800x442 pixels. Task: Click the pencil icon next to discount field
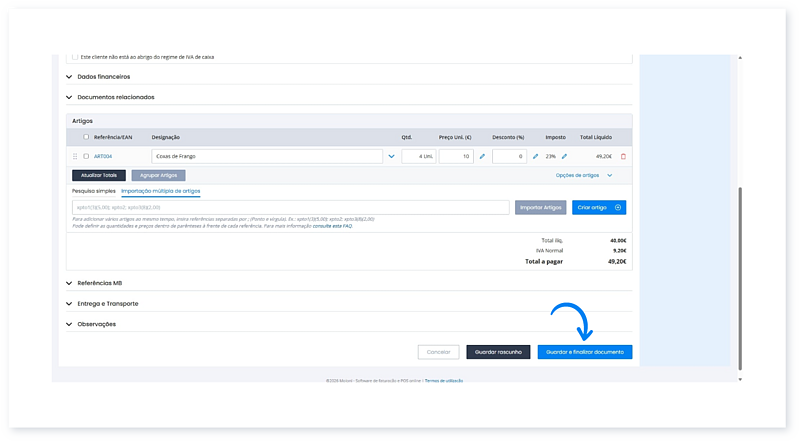[x=535, y=156]
